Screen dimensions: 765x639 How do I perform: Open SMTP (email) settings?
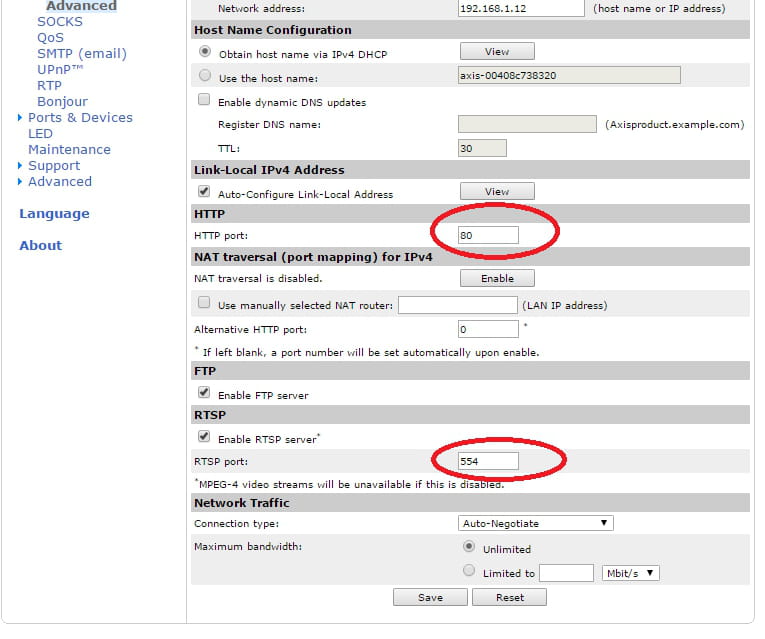pyautogui.click(x=82, y=54)
